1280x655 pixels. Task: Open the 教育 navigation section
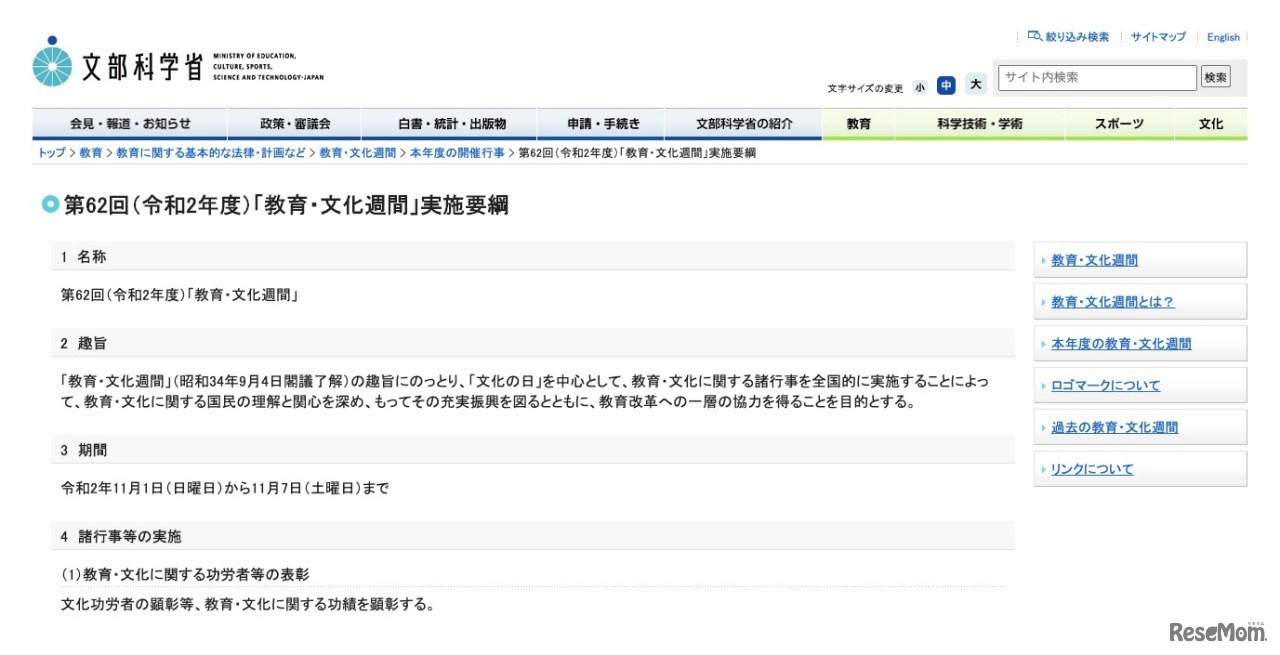pos(858,123)
